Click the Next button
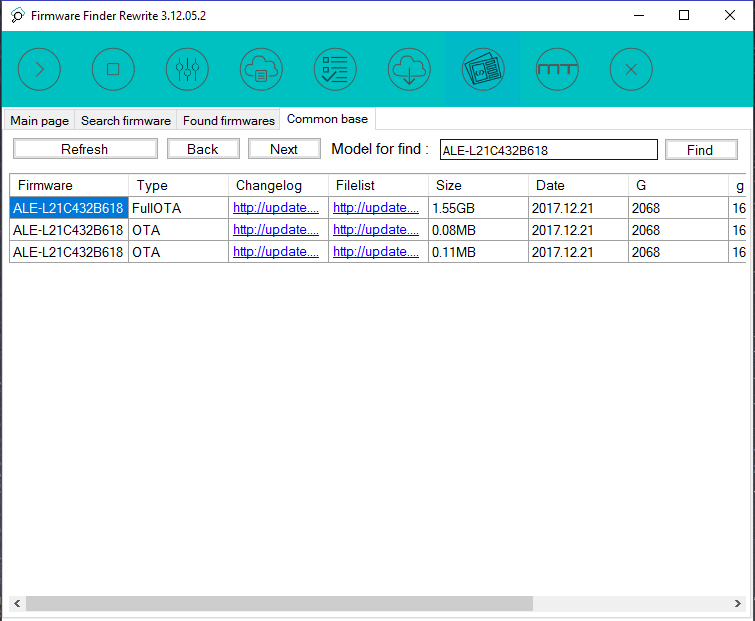The height and width of the screenshot is (621, 755). pos(284,149)
